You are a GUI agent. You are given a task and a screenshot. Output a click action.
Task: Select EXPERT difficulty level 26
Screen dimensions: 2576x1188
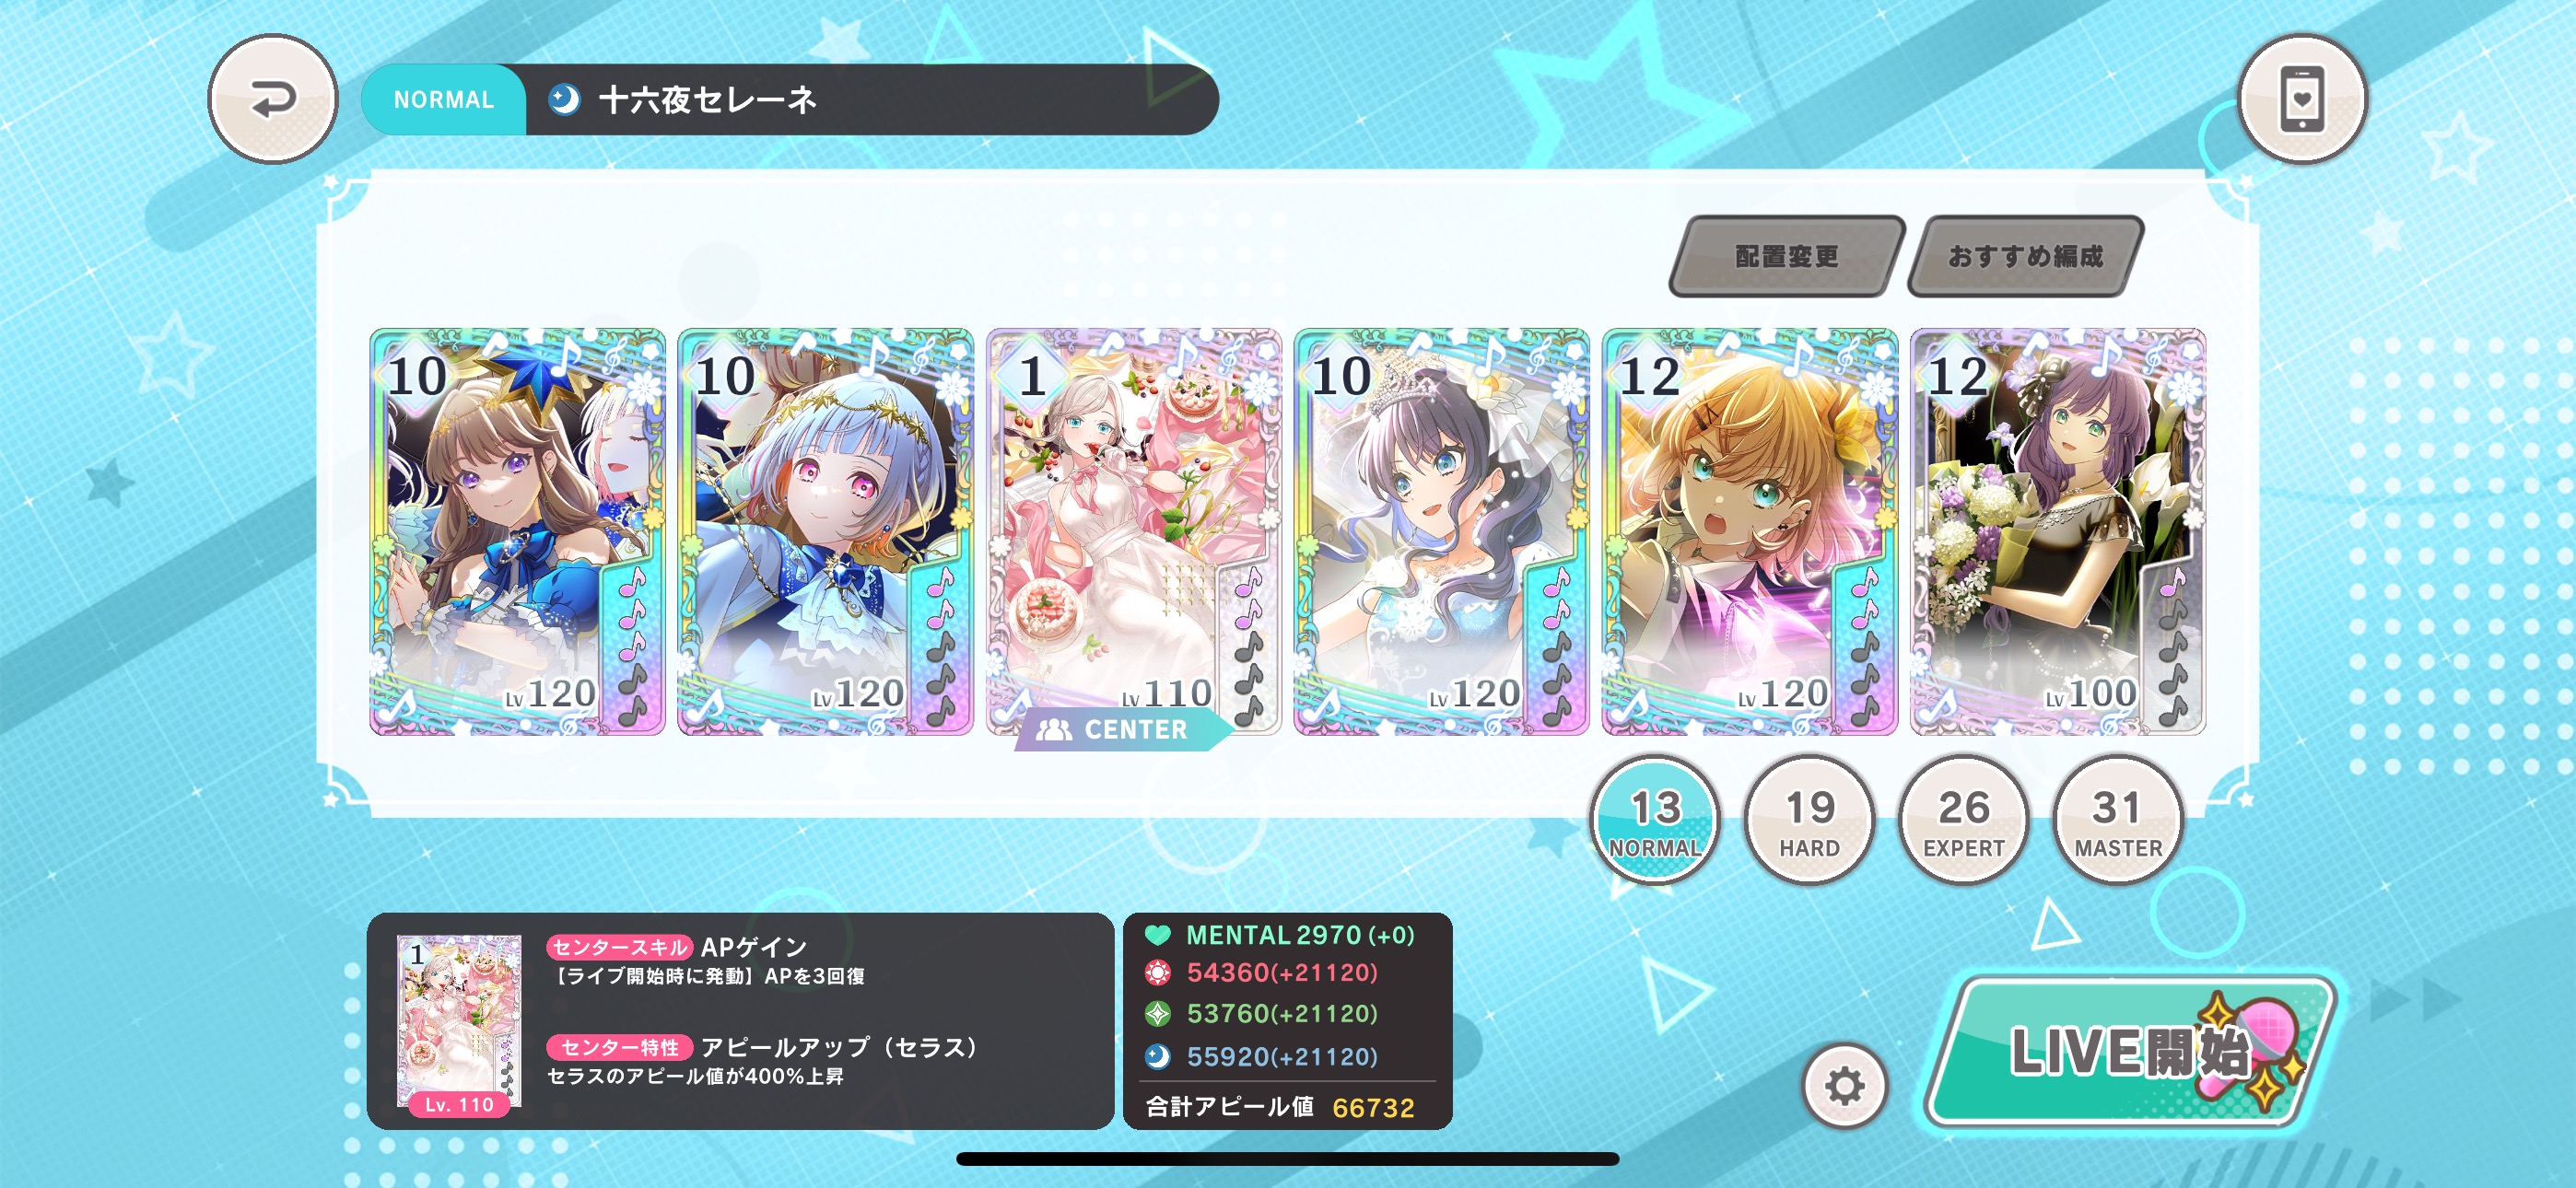(1963, 820)
